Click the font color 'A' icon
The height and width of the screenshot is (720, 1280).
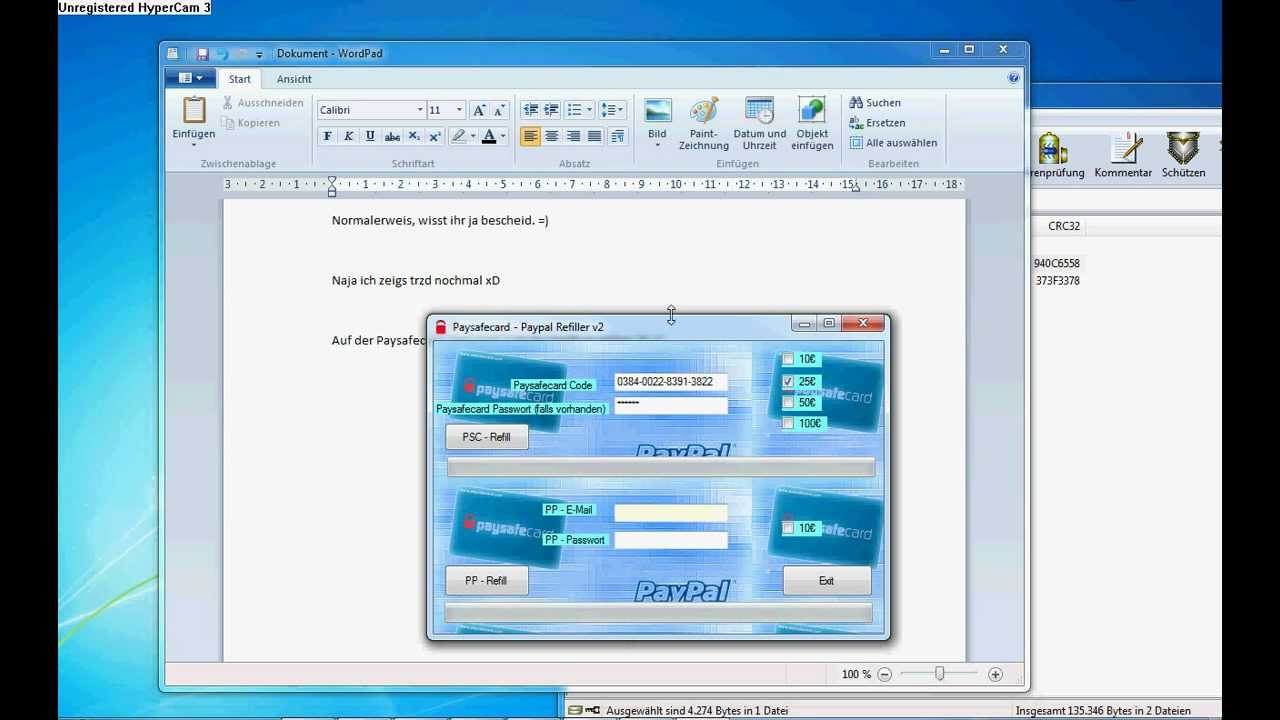point(489,136)
